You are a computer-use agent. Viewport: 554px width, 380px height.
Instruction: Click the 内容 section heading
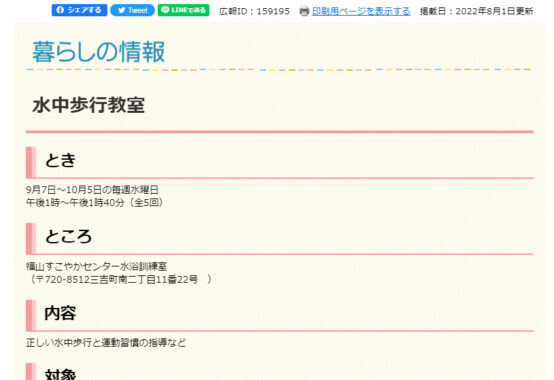click(x=60, y=313)
